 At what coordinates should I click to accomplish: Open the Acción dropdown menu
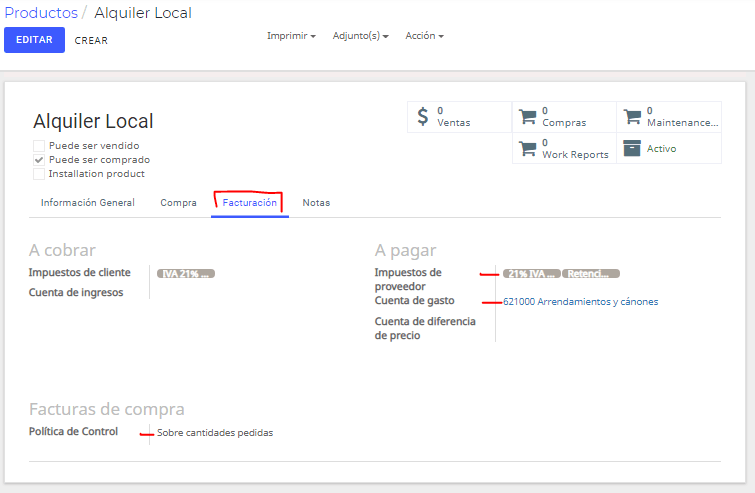pyautogui.click(x=424, y=36)
